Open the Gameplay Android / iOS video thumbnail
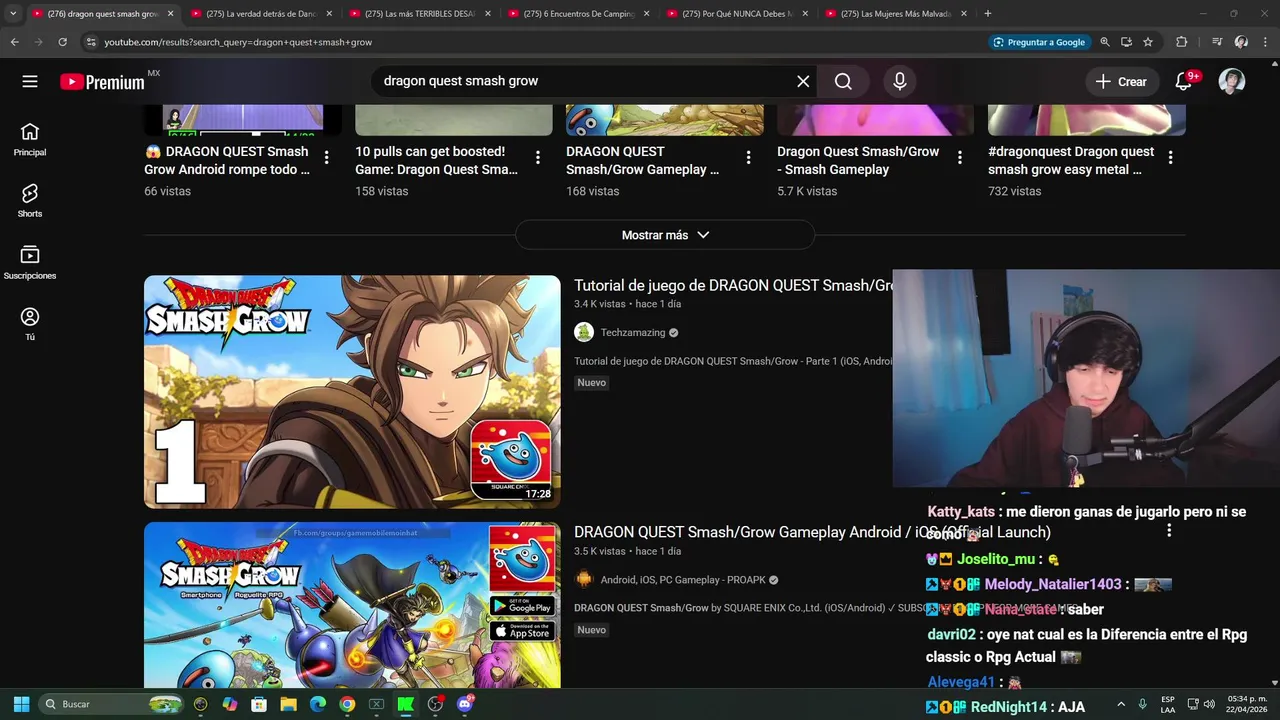1280x720 pixels. pos(352,605)
